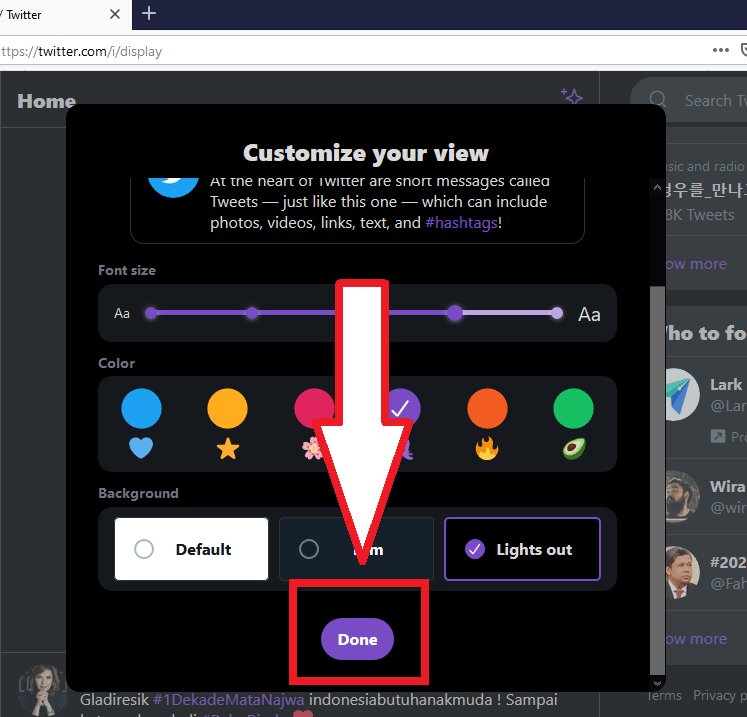Click the current font size slider handle
The image size is (747, 717).
click(455, 313)
